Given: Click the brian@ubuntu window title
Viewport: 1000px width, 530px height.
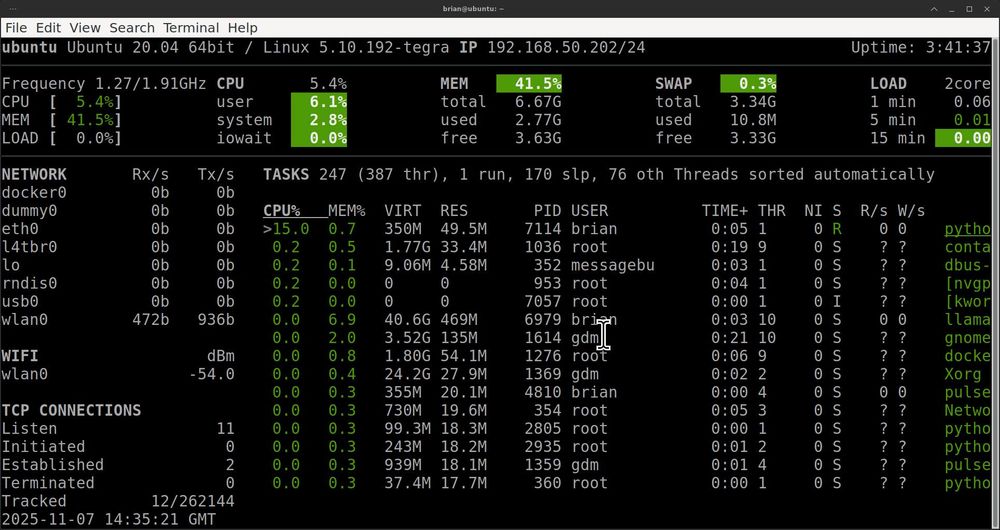Looking at the screenshot, I should [x=474, y=9].
